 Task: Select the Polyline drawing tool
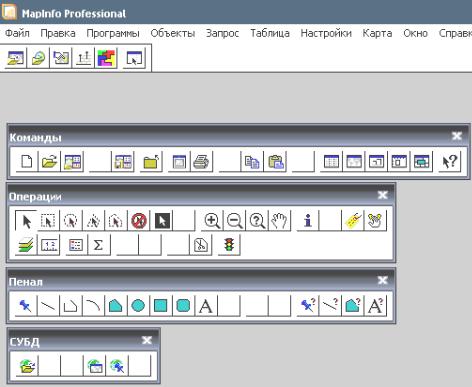71,306
